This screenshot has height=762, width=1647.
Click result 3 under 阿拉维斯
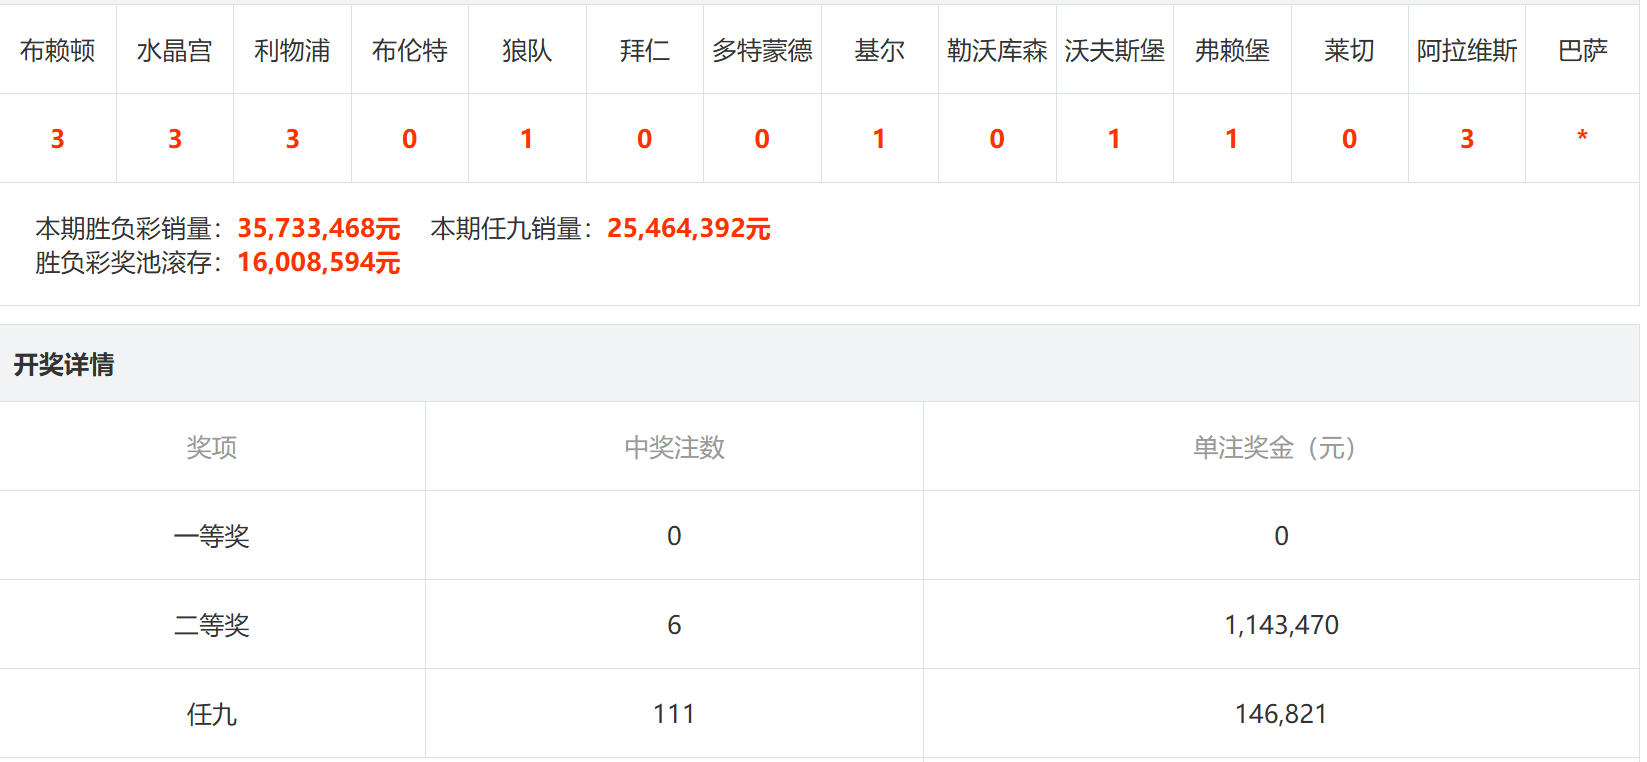1467,139
